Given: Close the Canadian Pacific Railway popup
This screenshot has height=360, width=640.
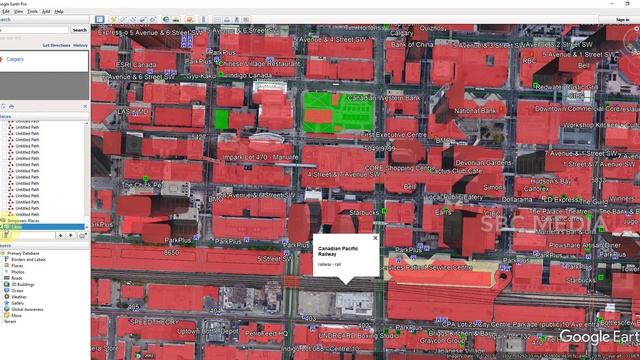Looking at the screenshot, I should 375,238.
